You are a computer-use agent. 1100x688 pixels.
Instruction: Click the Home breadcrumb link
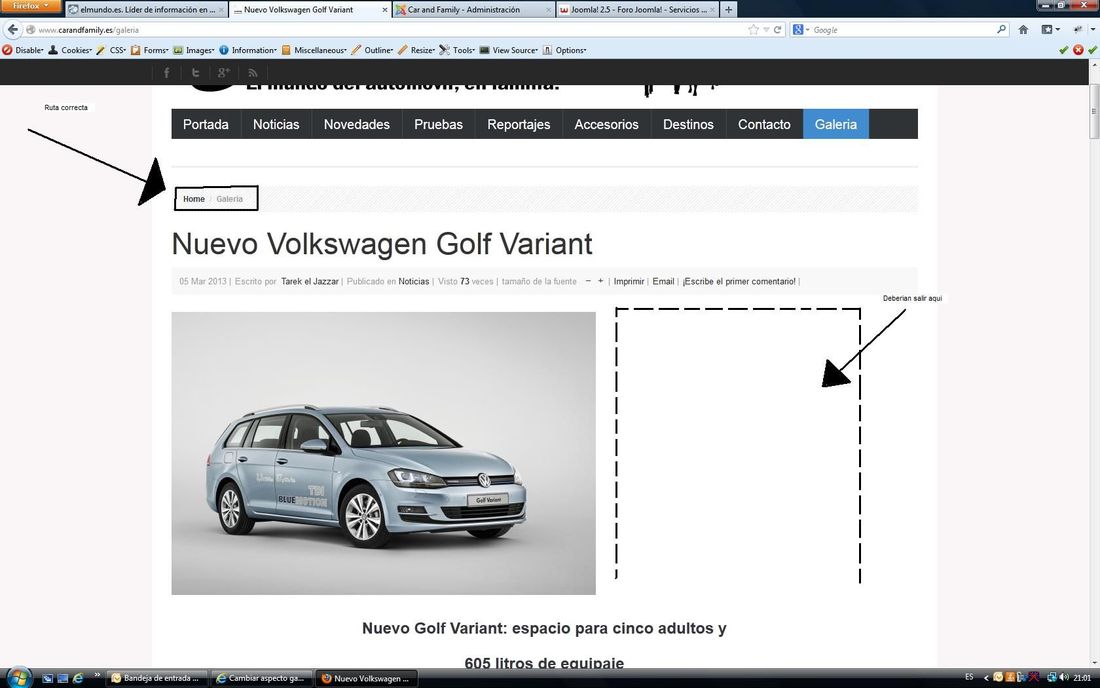[x=194, y=199]
